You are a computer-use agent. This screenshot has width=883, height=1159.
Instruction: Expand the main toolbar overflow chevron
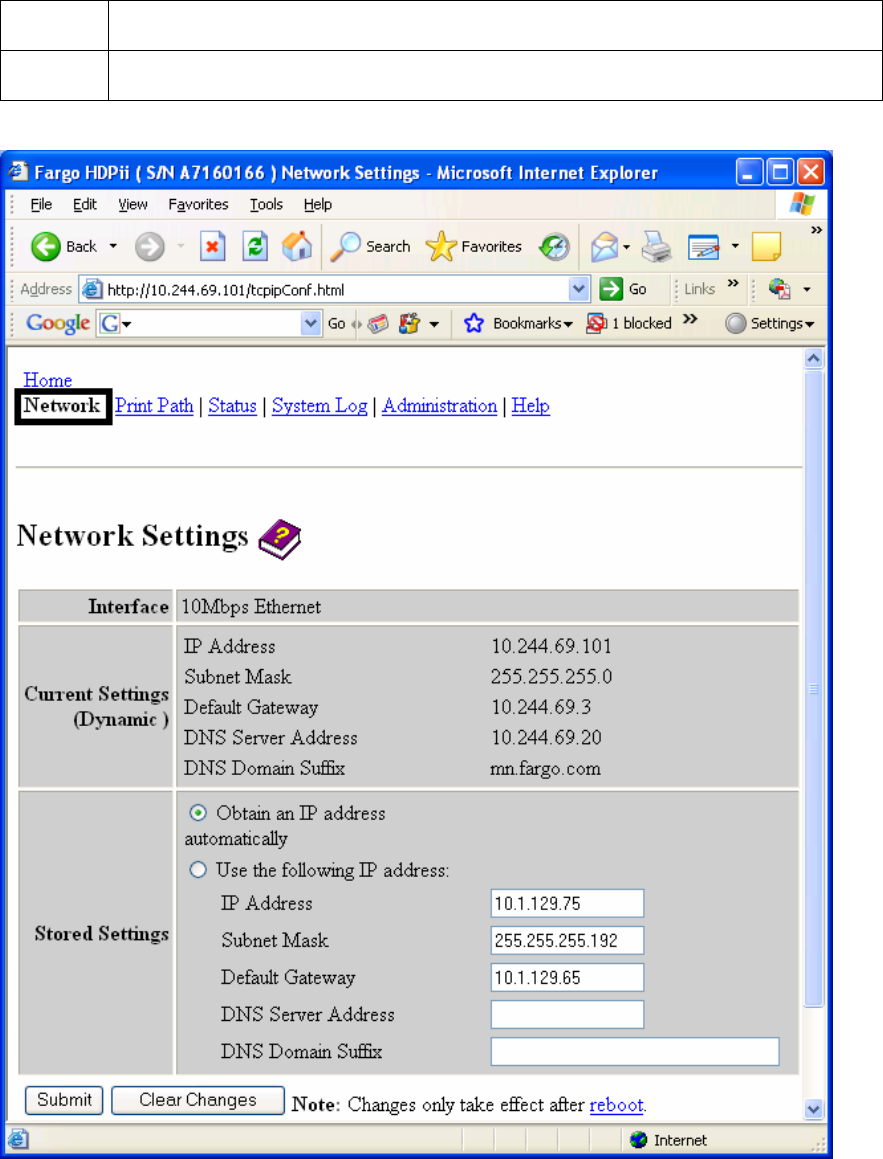[x=816, y=230]
